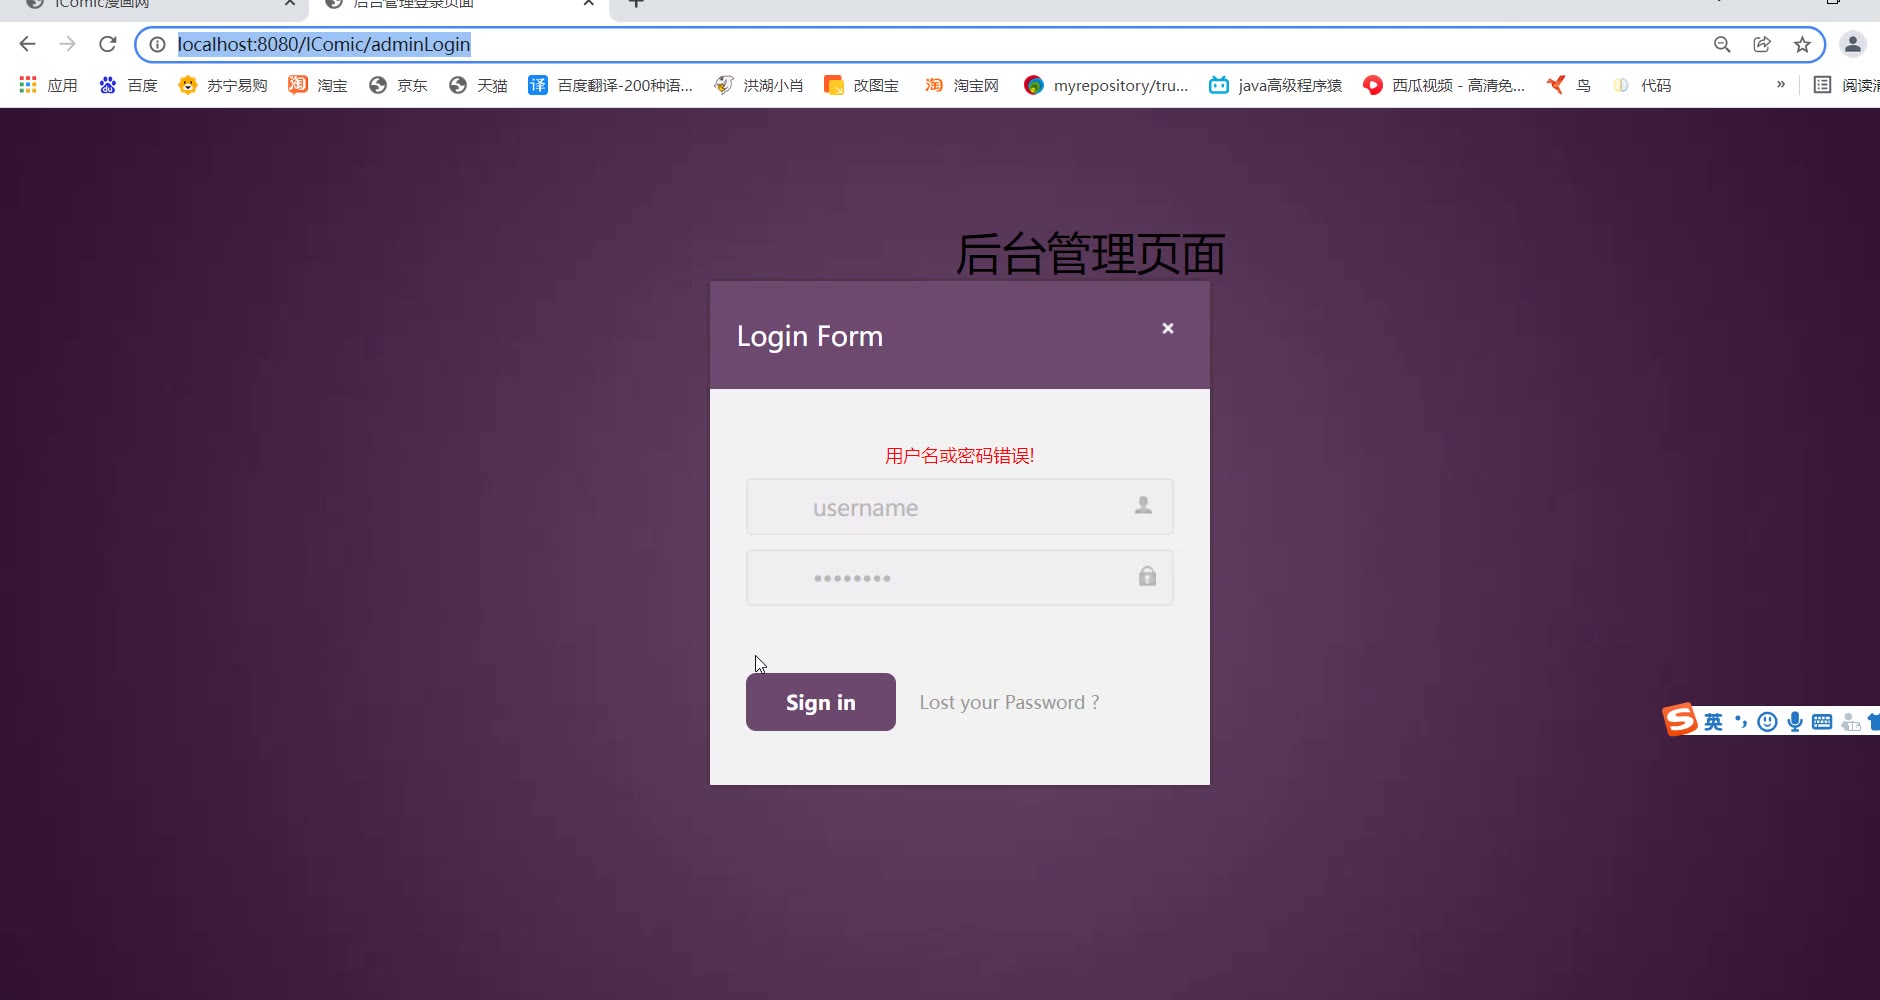1880x1000 pixels.
Task: Click the browser forward arrow
Action: [x=67, y=44]
